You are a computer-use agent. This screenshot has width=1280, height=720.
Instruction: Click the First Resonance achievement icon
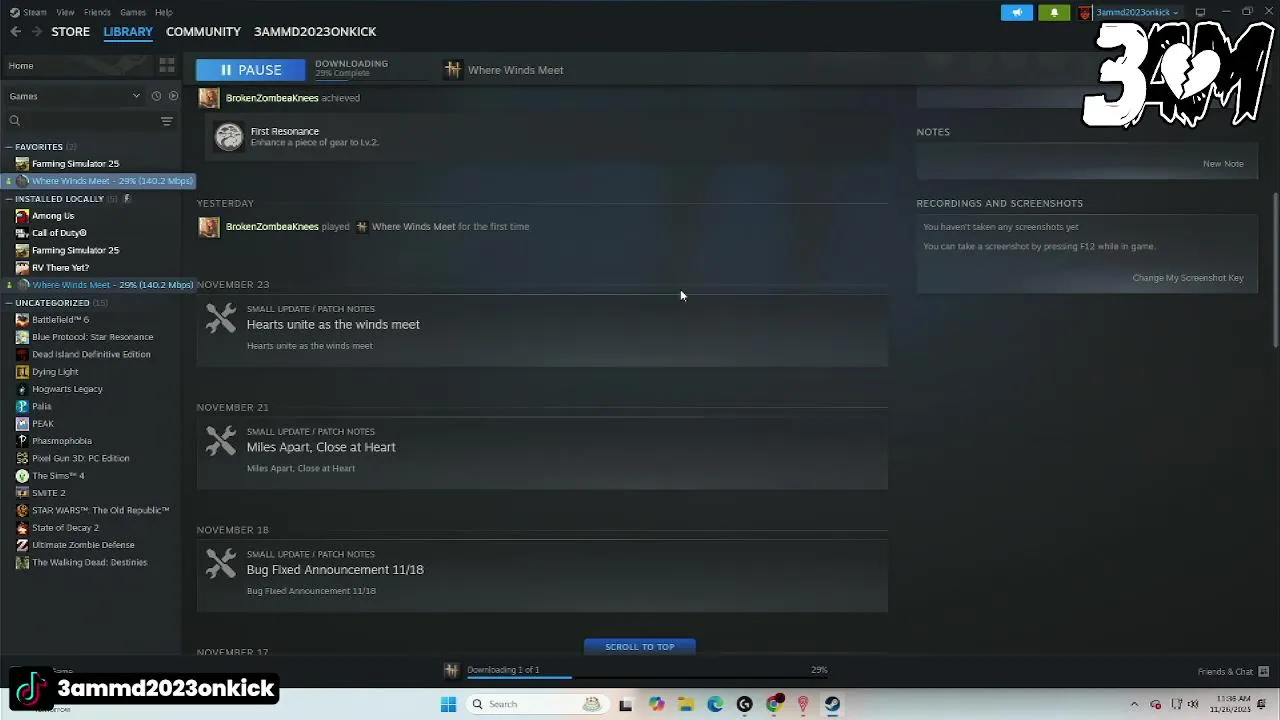coord(229,137)
